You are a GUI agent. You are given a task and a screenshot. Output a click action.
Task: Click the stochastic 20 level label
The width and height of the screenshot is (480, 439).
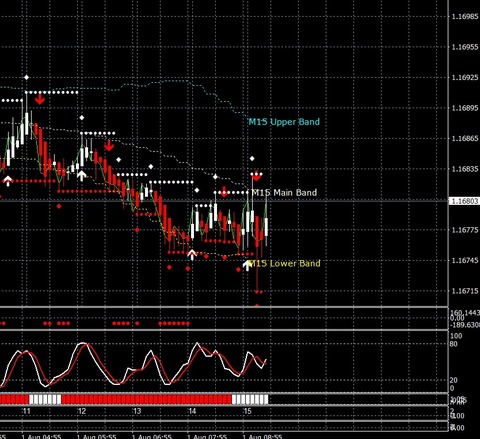[x=454, y=380]
